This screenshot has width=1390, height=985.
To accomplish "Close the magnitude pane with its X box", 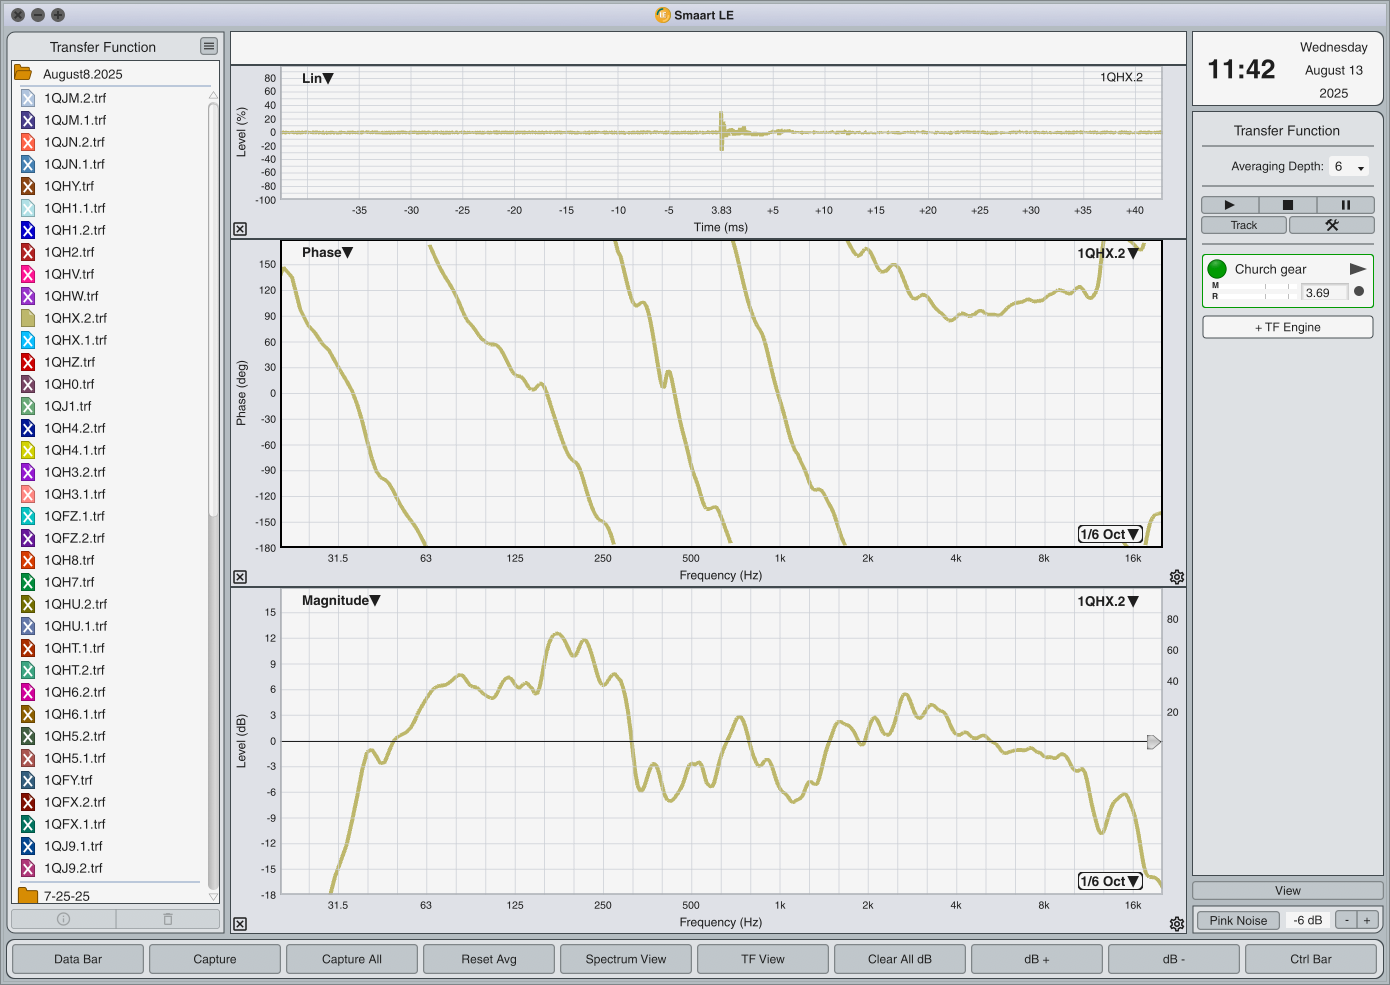I will click(240, 924).
